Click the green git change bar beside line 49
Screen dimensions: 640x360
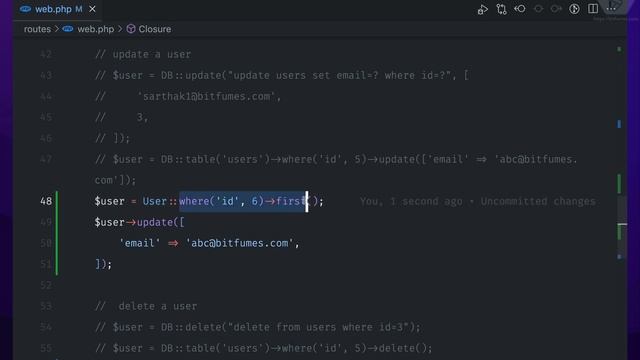click(57, 222)
